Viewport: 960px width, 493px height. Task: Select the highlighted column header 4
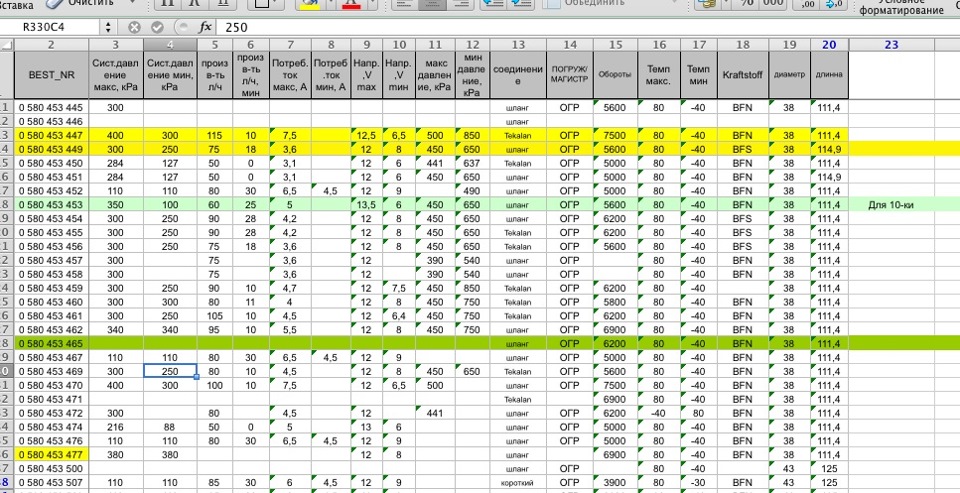coord(170,45)
